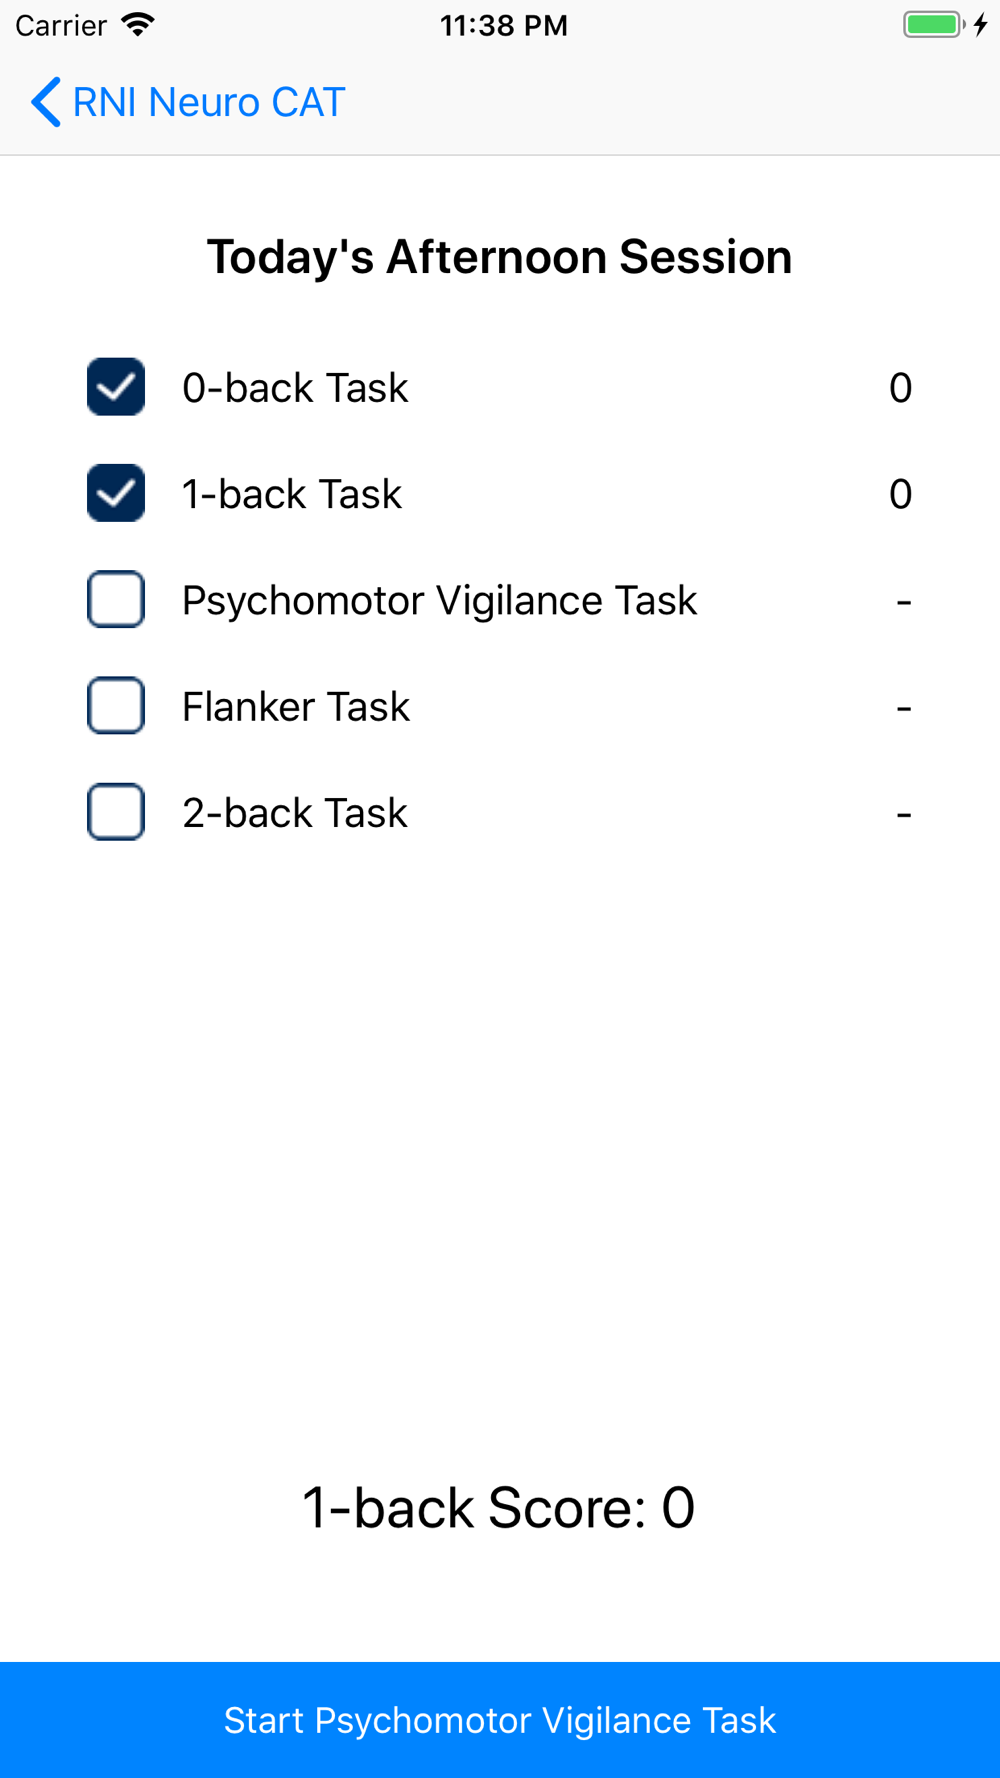Viewport: 1000px width, 1778px height.
Task: Start Psychomotor Vigilance Task button
Action: 500,1720
